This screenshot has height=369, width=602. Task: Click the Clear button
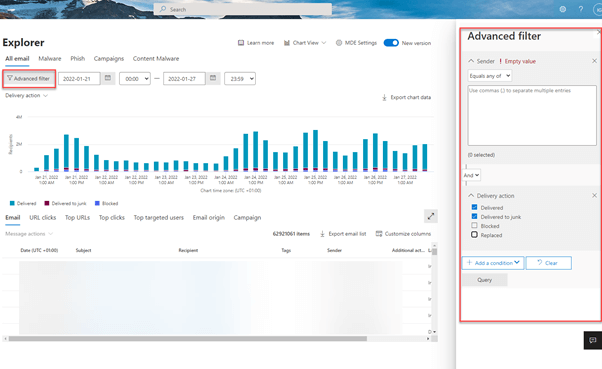[x=549, y=263]
